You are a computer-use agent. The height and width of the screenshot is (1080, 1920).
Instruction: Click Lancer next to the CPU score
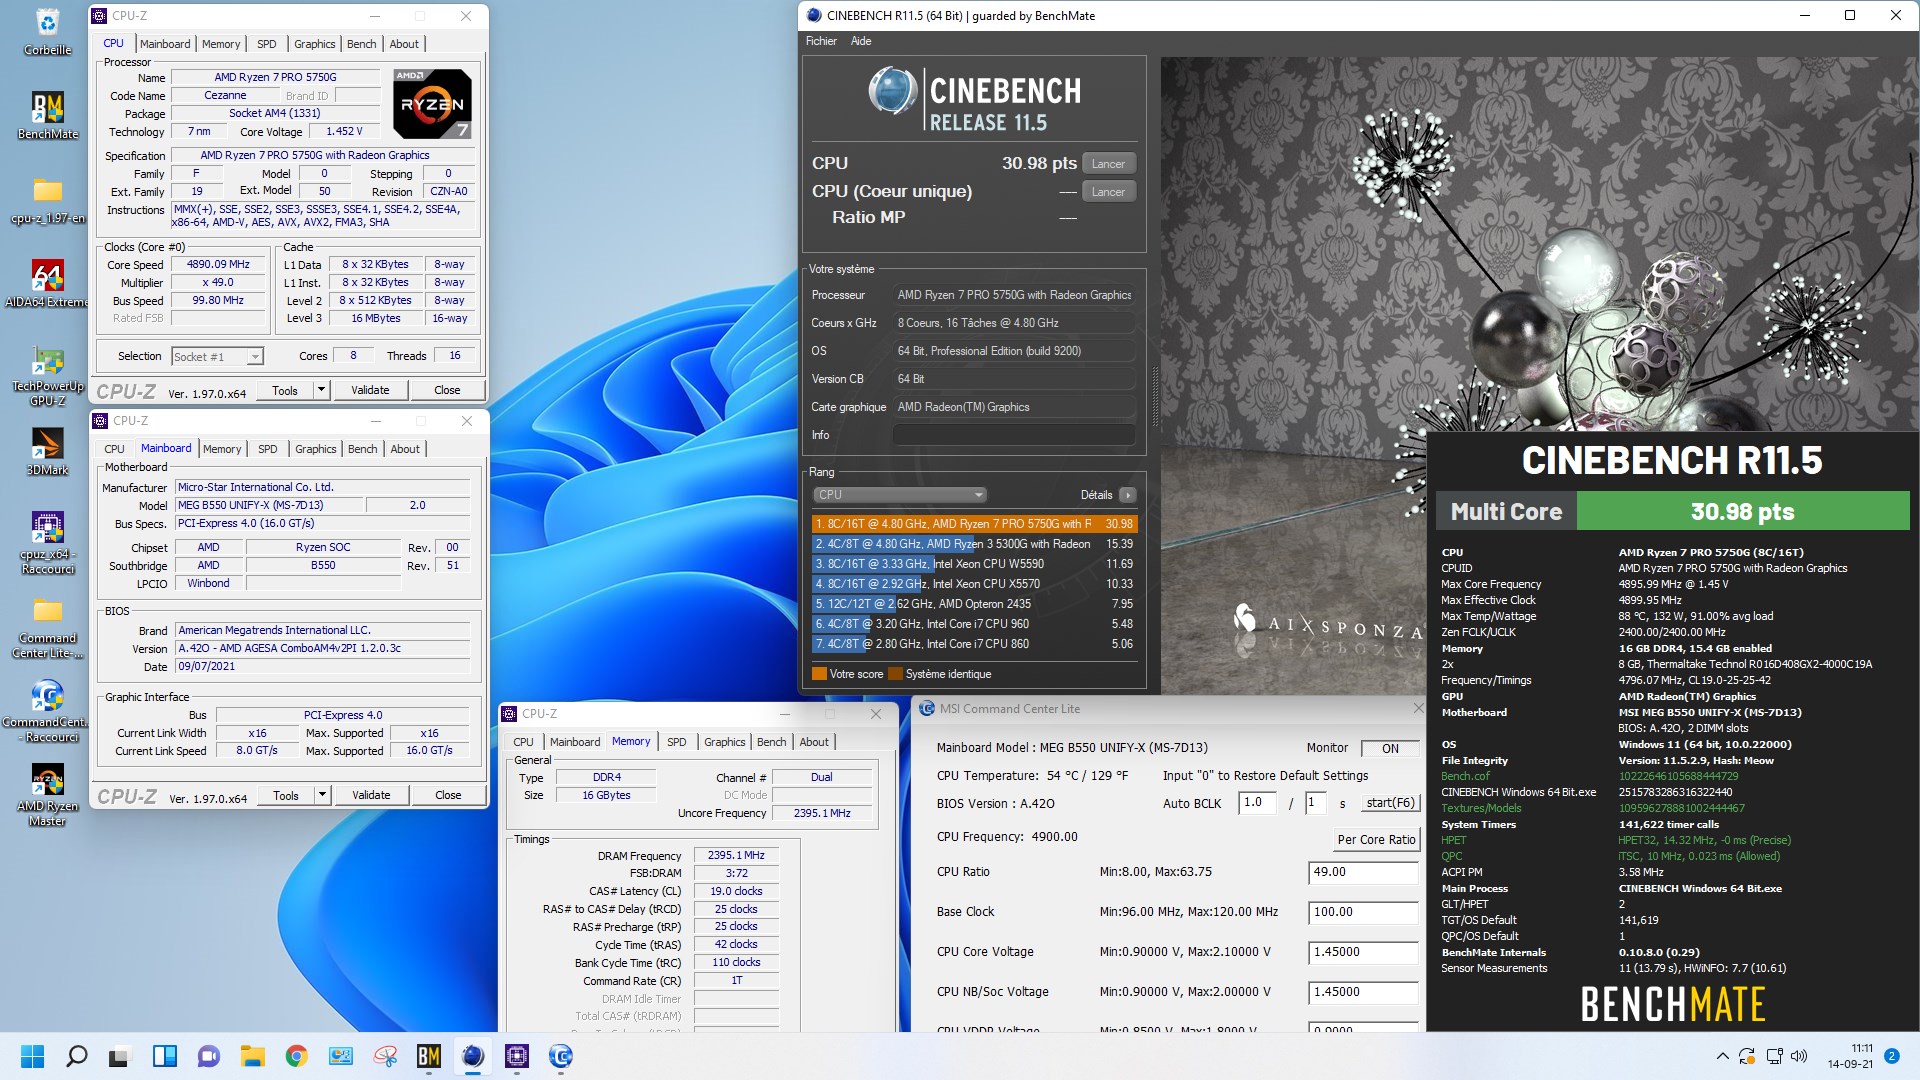[x=1108, y=164]
